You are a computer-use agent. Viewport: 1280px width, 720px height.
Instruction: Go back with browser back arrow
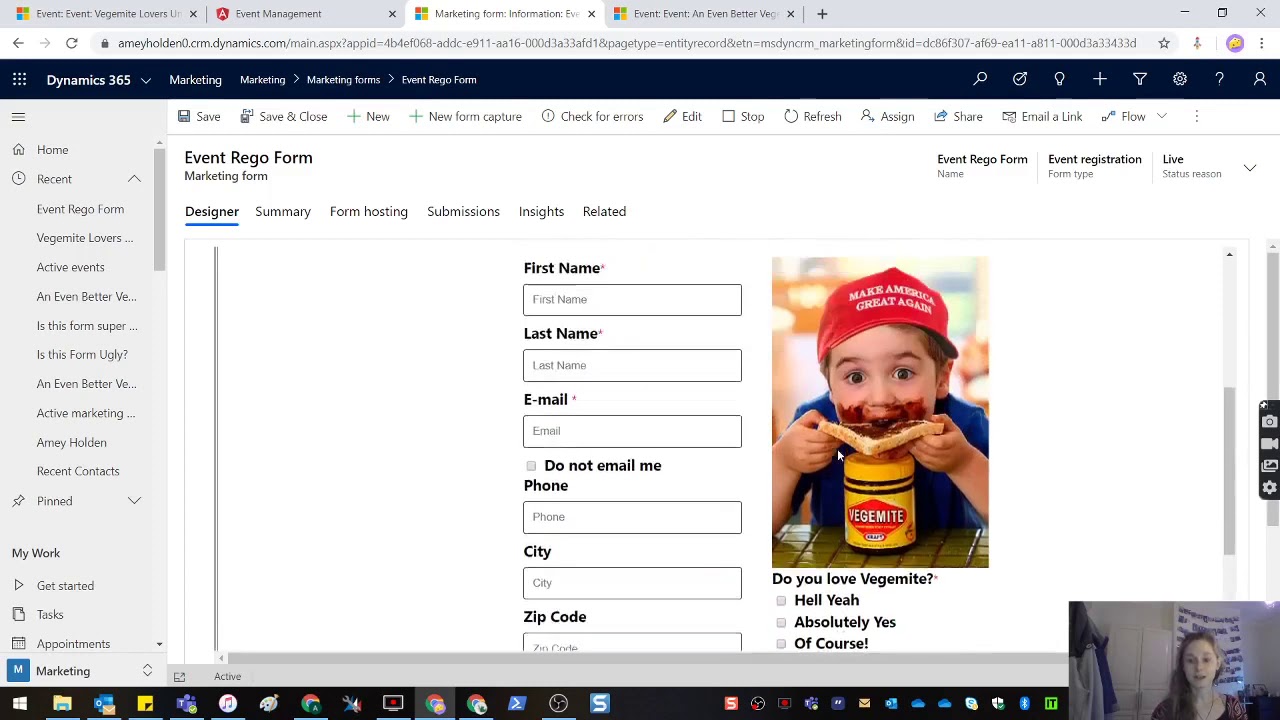tap(18, 43)
